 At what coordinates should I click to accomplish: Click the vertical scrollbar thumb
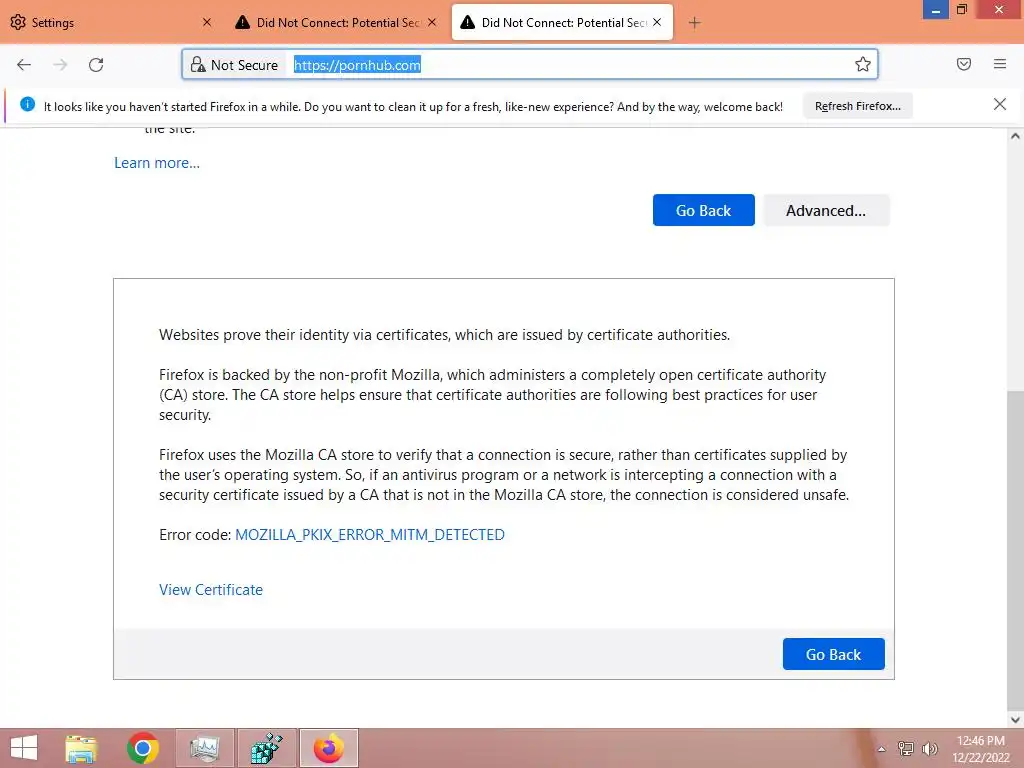click(1015, 549)
